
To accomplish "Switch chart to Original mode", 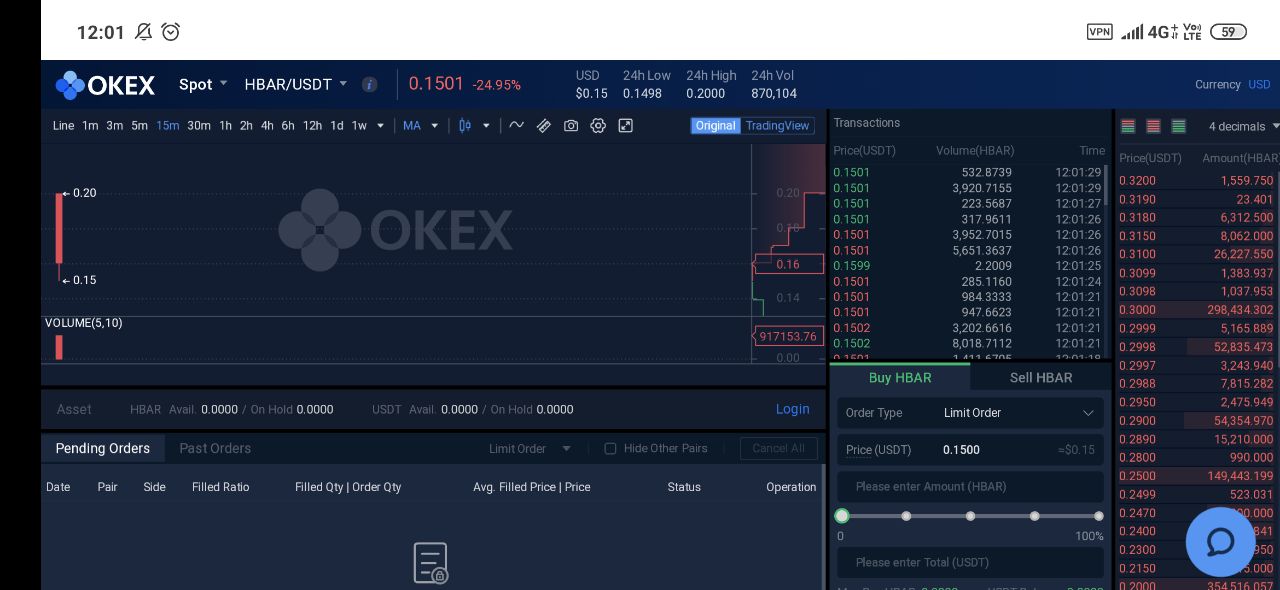I will [715, 125].
